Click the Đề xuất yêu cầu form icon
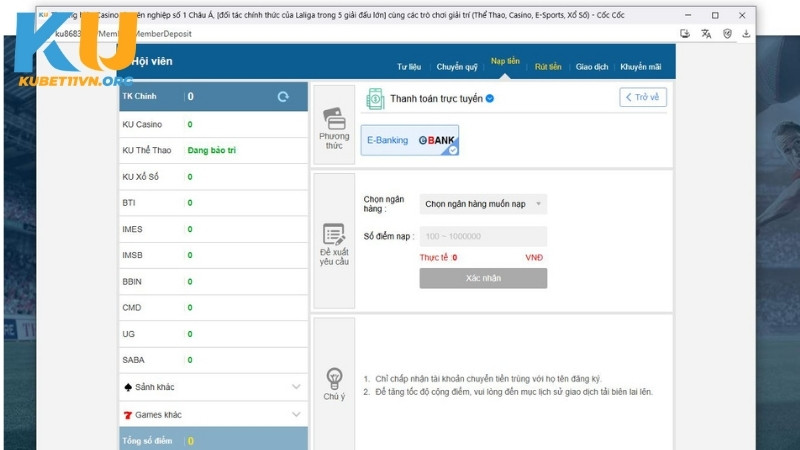 [334, 235]
